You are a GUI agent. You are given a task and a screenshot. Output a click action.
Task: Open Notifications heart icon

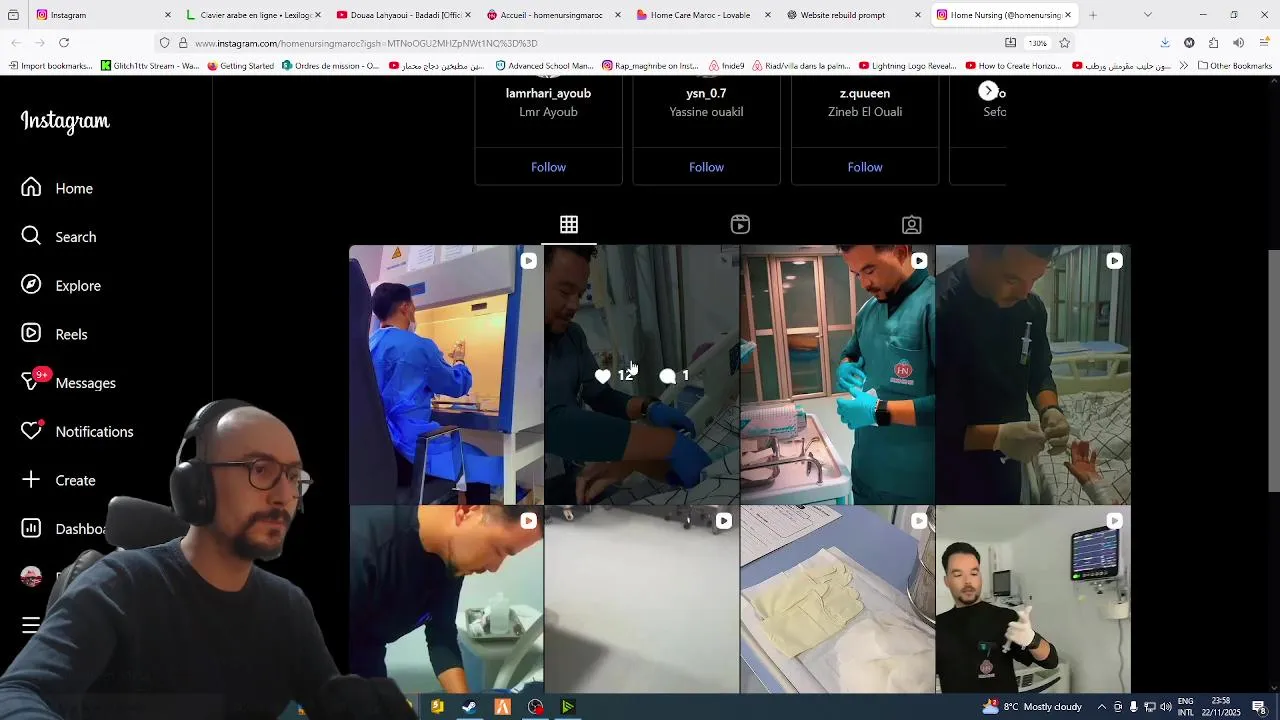coord(31,431)
